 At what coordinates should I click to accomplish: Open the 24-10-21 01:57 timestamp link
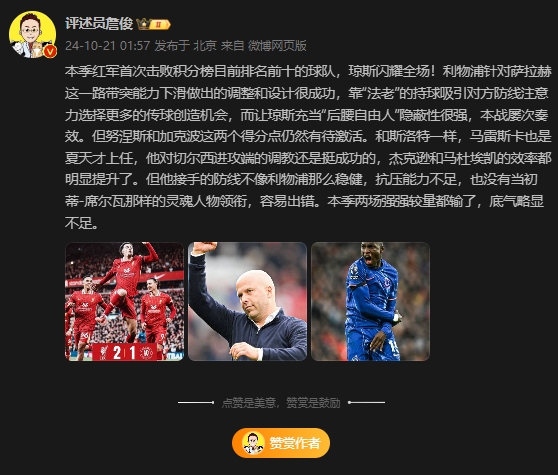coord(107,46)
